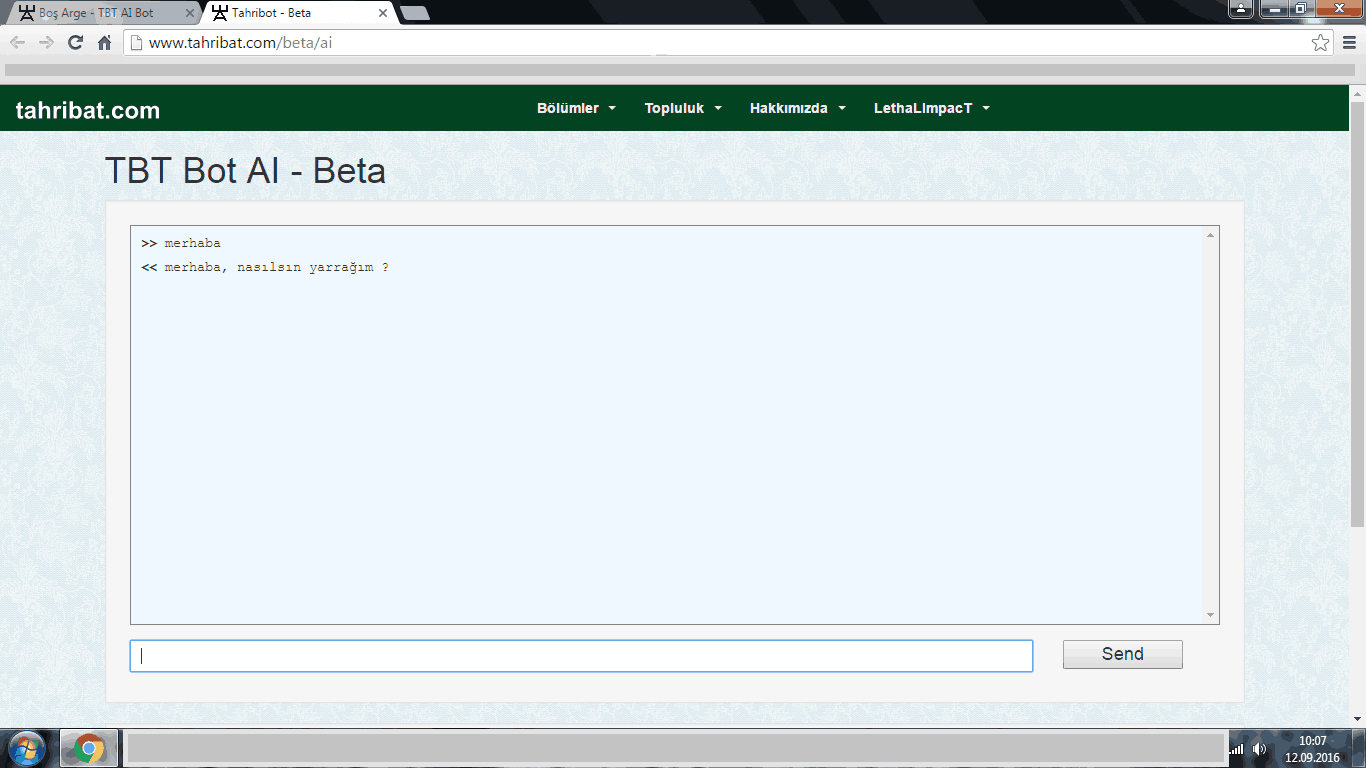Screen dimensions: 1366x768
Task: Click the Send button
Action: [x=1122, y=654]
